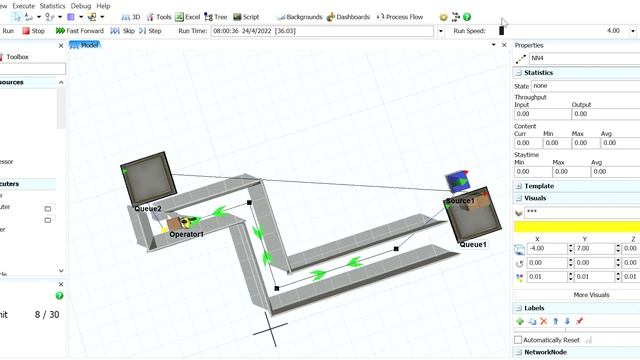Expand the Template section
This screenshot has width=640, height=360.
pos(518,186)
